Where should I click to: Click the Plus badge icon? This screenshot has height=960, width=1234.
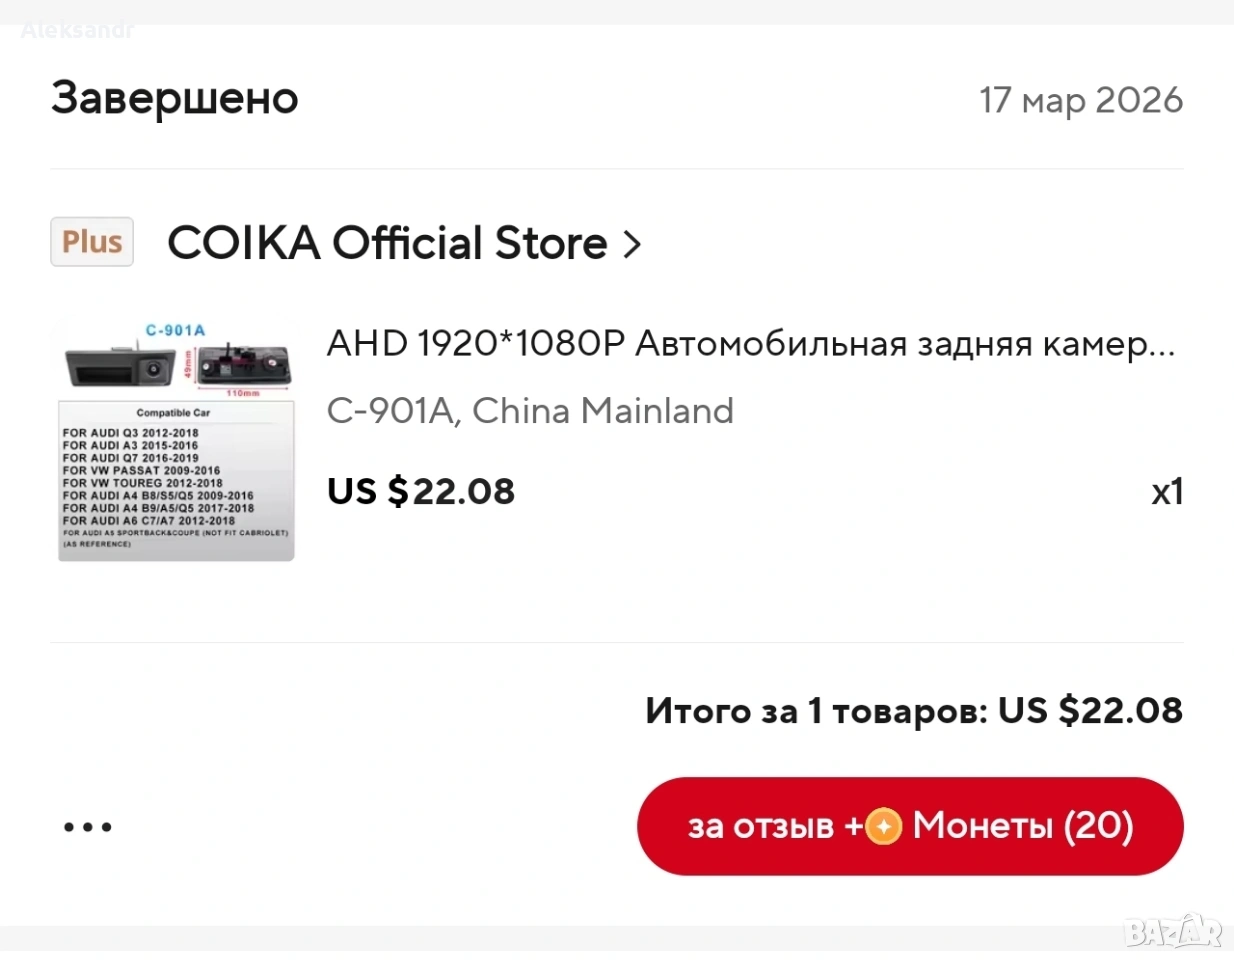92,242
